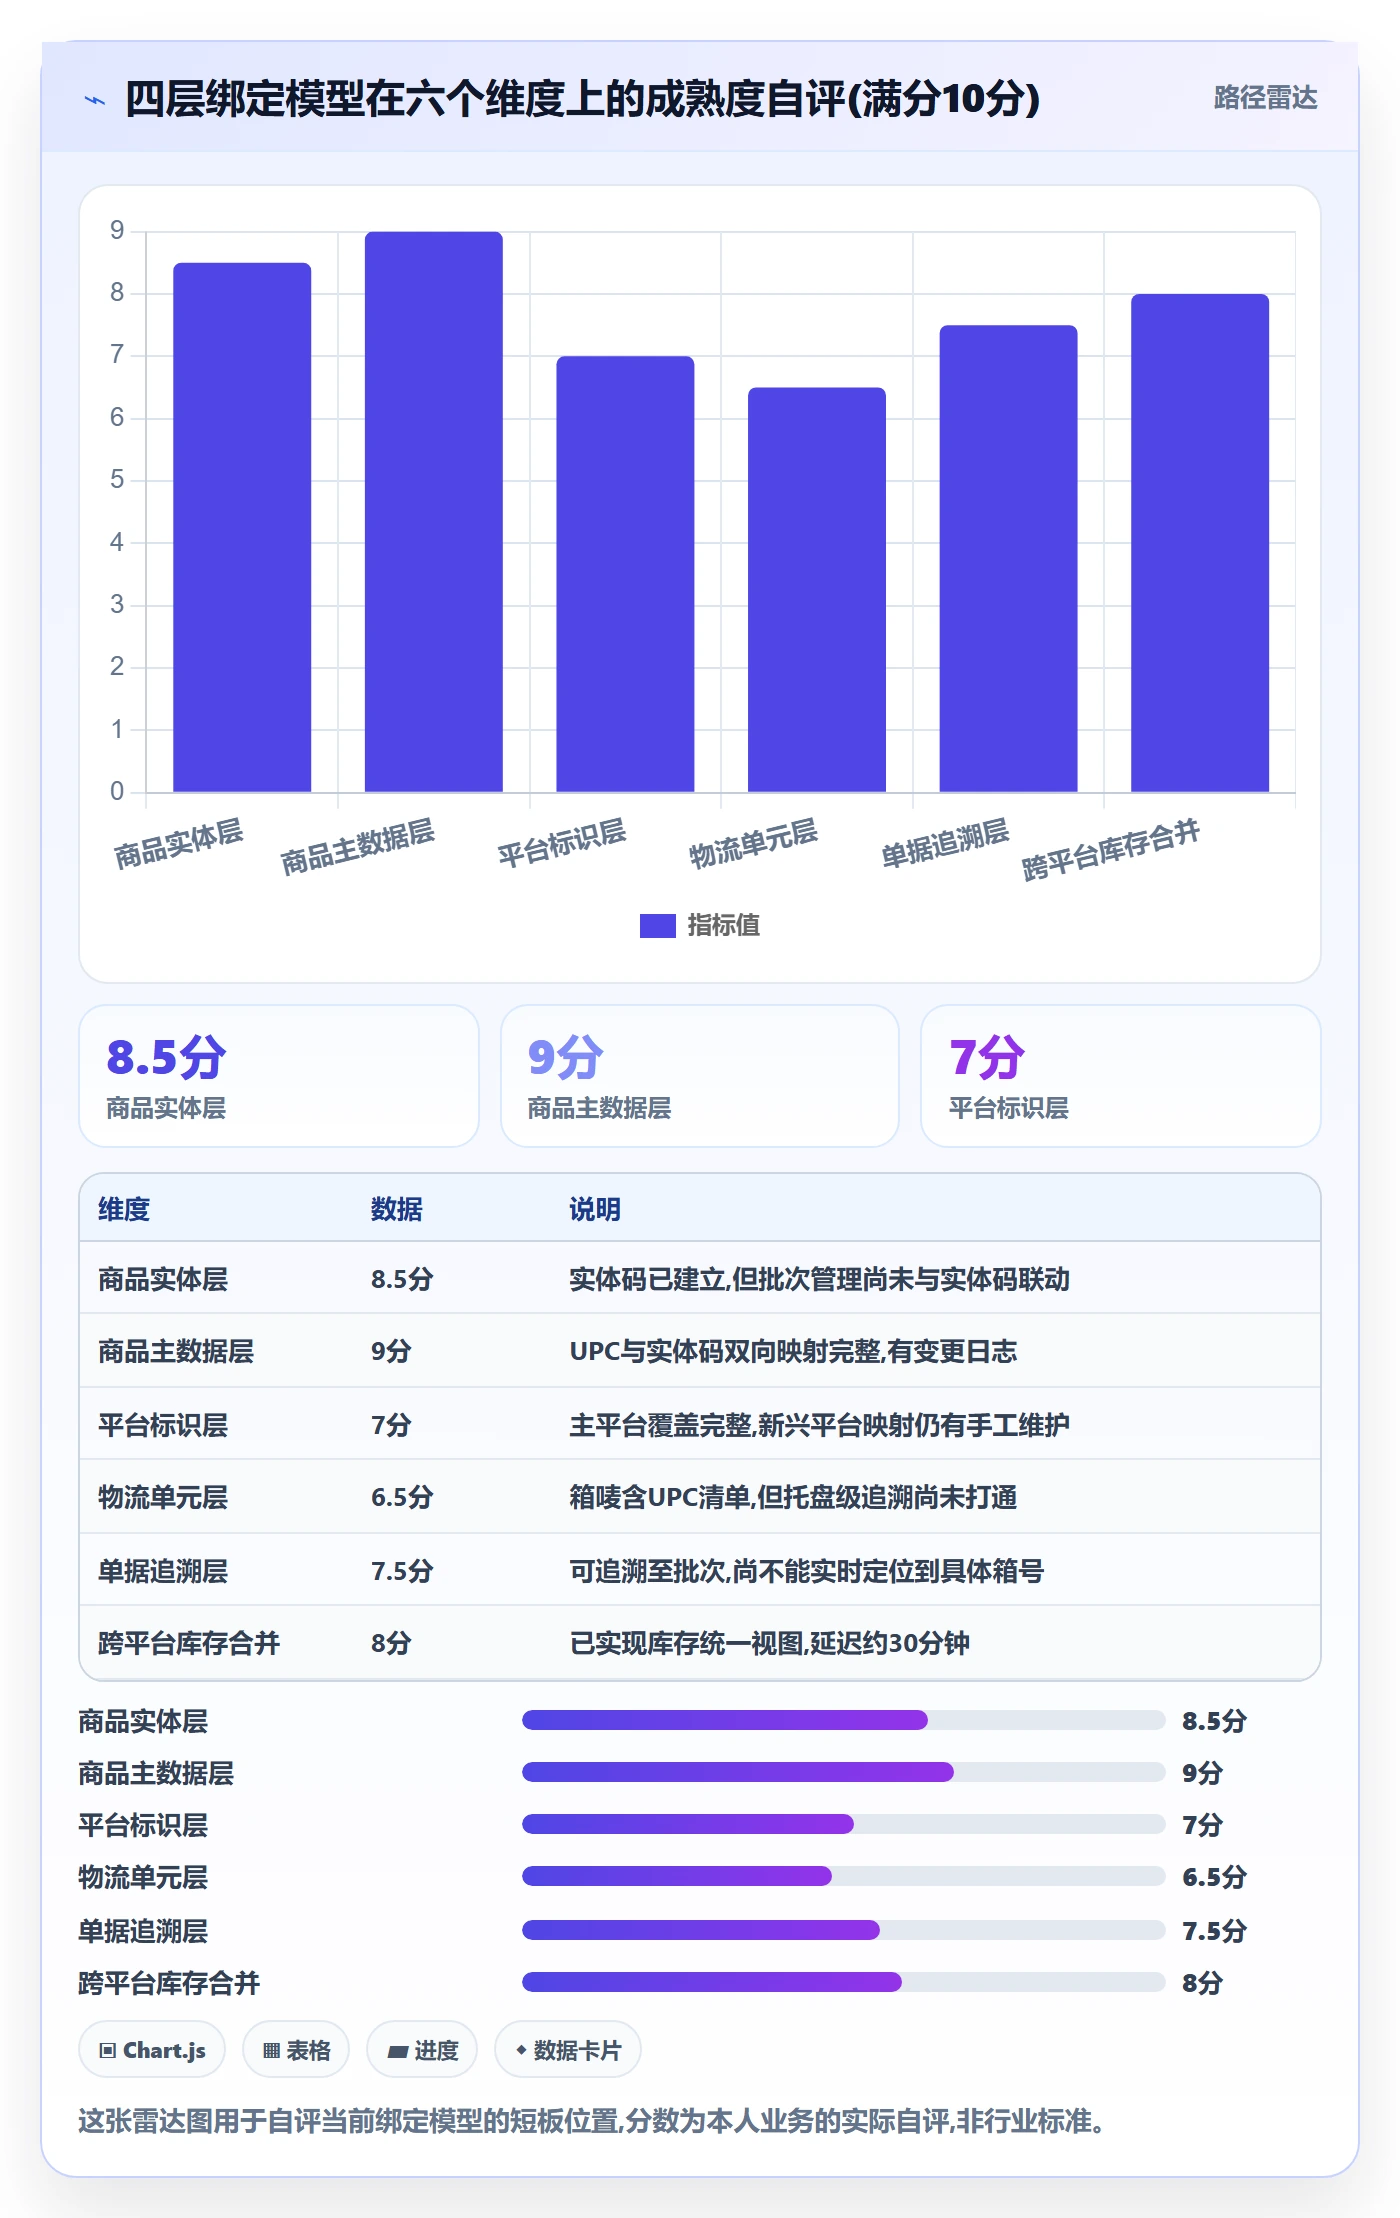Viewport: 1400px width, 2218px height.
Task: Click the 商品主数据层 progress bar
Action: pyautogui.click(x=843, y=1772)
